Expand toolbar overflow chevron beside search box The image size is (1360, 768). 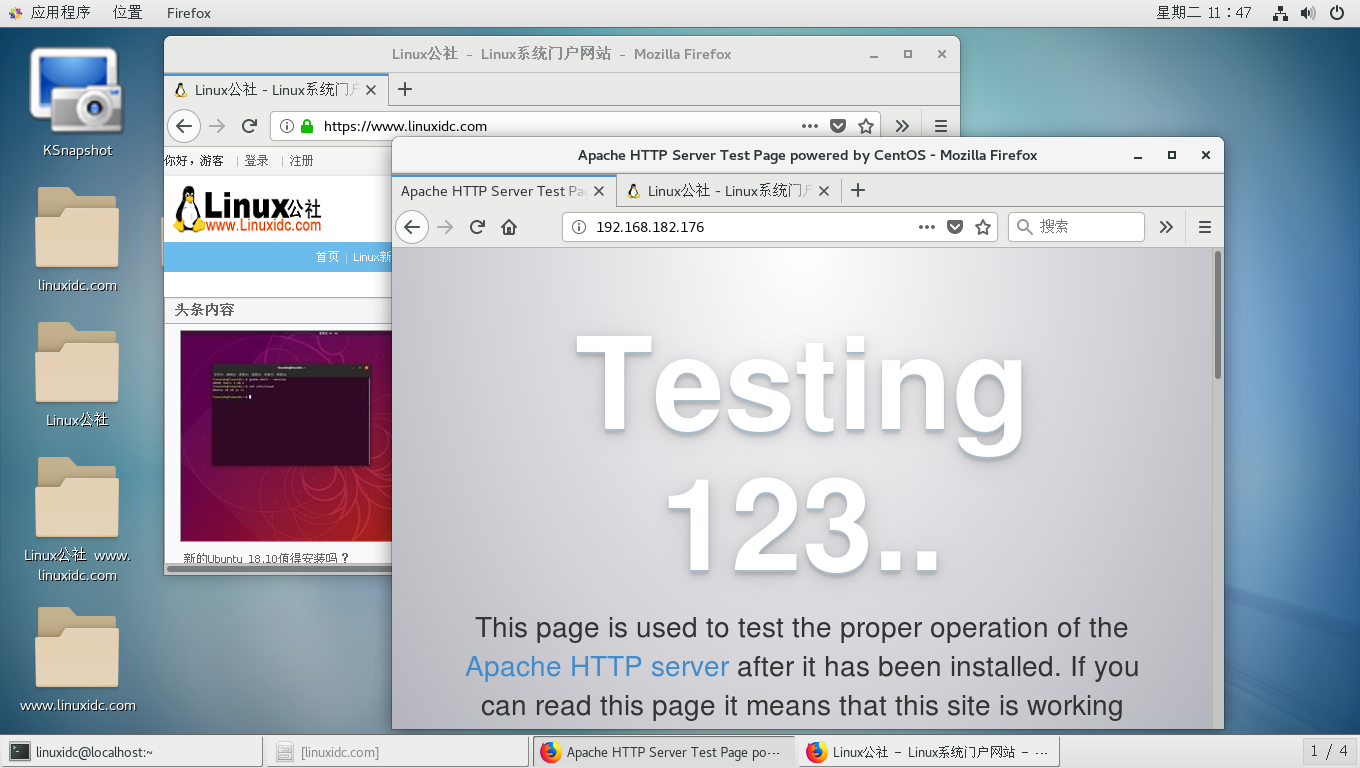point(1166,227)
